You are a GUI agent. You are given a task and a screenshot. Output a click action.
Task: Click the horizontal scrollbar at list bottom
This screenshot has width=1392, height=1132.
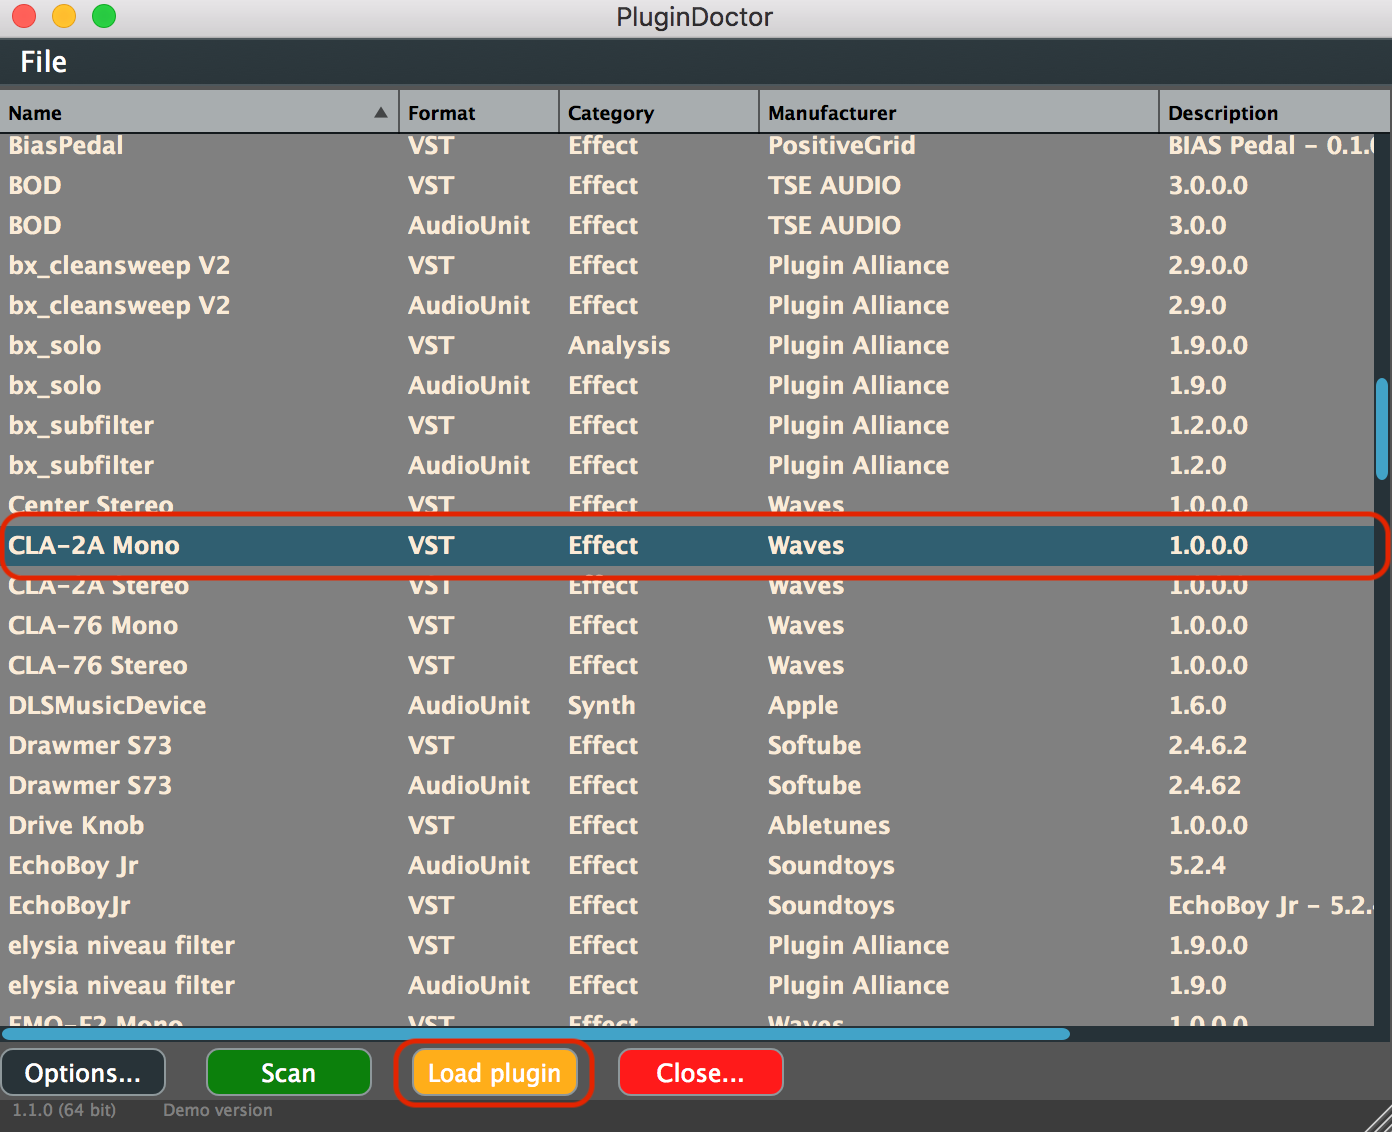point(536,1034)
